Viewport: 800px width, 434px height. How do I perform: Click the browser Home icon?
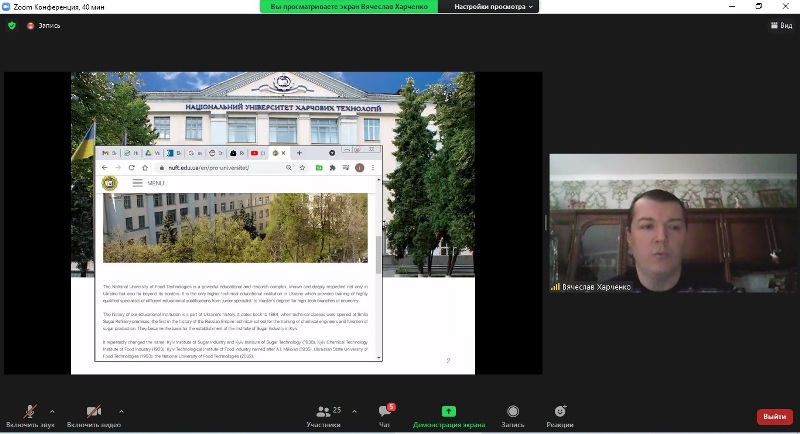(x=145, y=168)
